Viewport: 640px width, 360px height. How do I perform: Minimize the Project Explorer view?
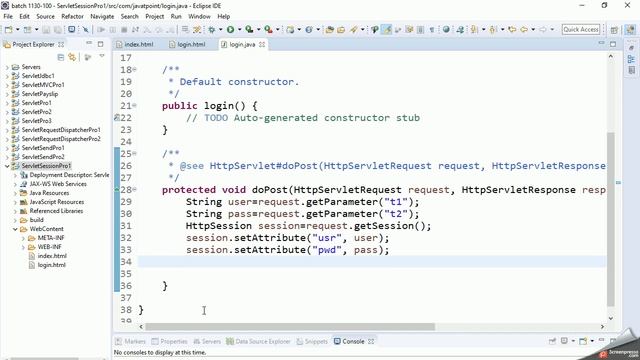pyautogui.click(x=89, y=43)
